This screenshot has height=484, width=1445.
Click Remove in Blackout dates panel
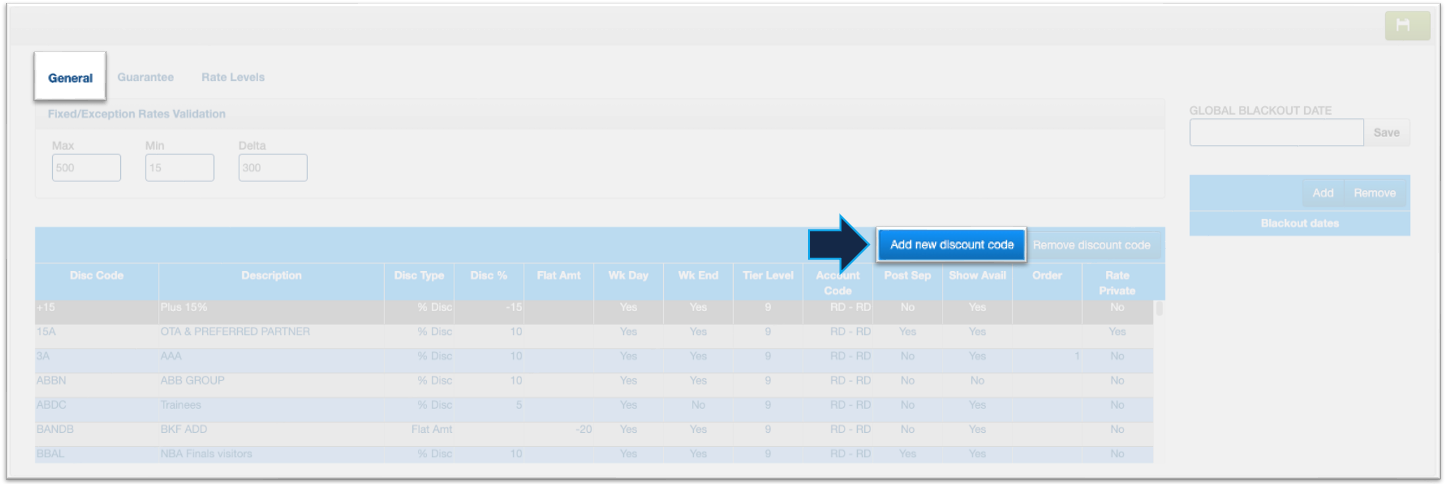[x=1374, y=193]
